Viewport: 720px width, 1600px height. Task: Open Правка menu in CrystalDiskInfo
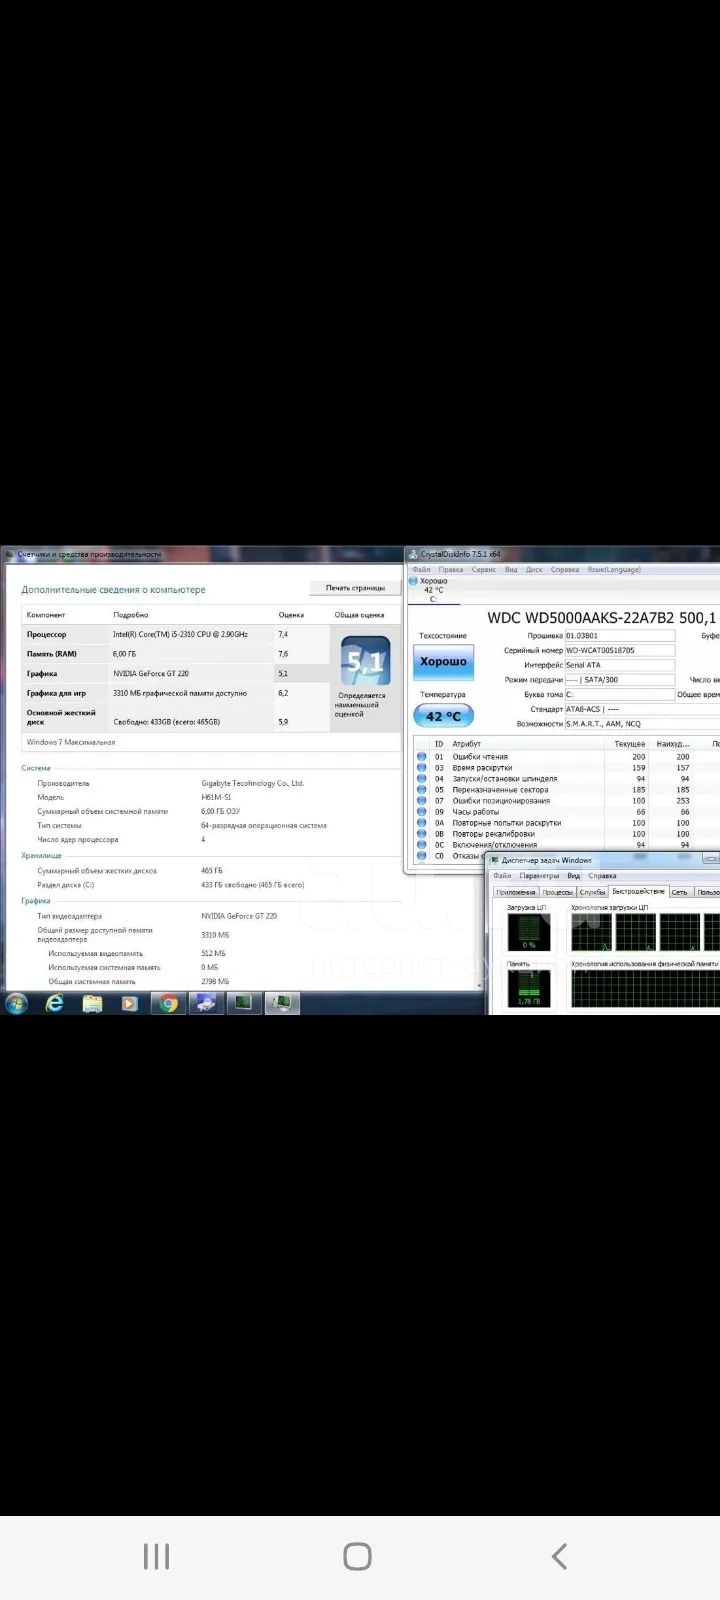click(x=451, y=569)
